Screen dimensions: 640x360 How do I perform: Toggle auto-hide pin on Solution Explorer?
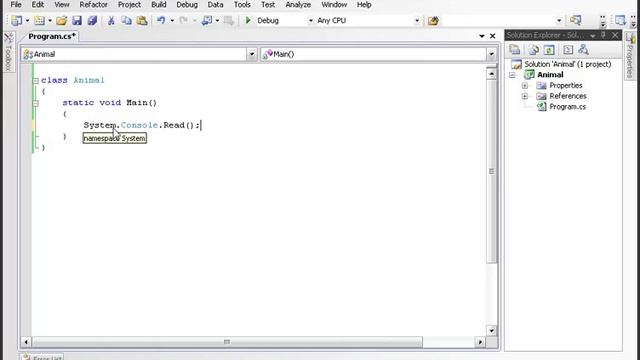pos(604,36)
